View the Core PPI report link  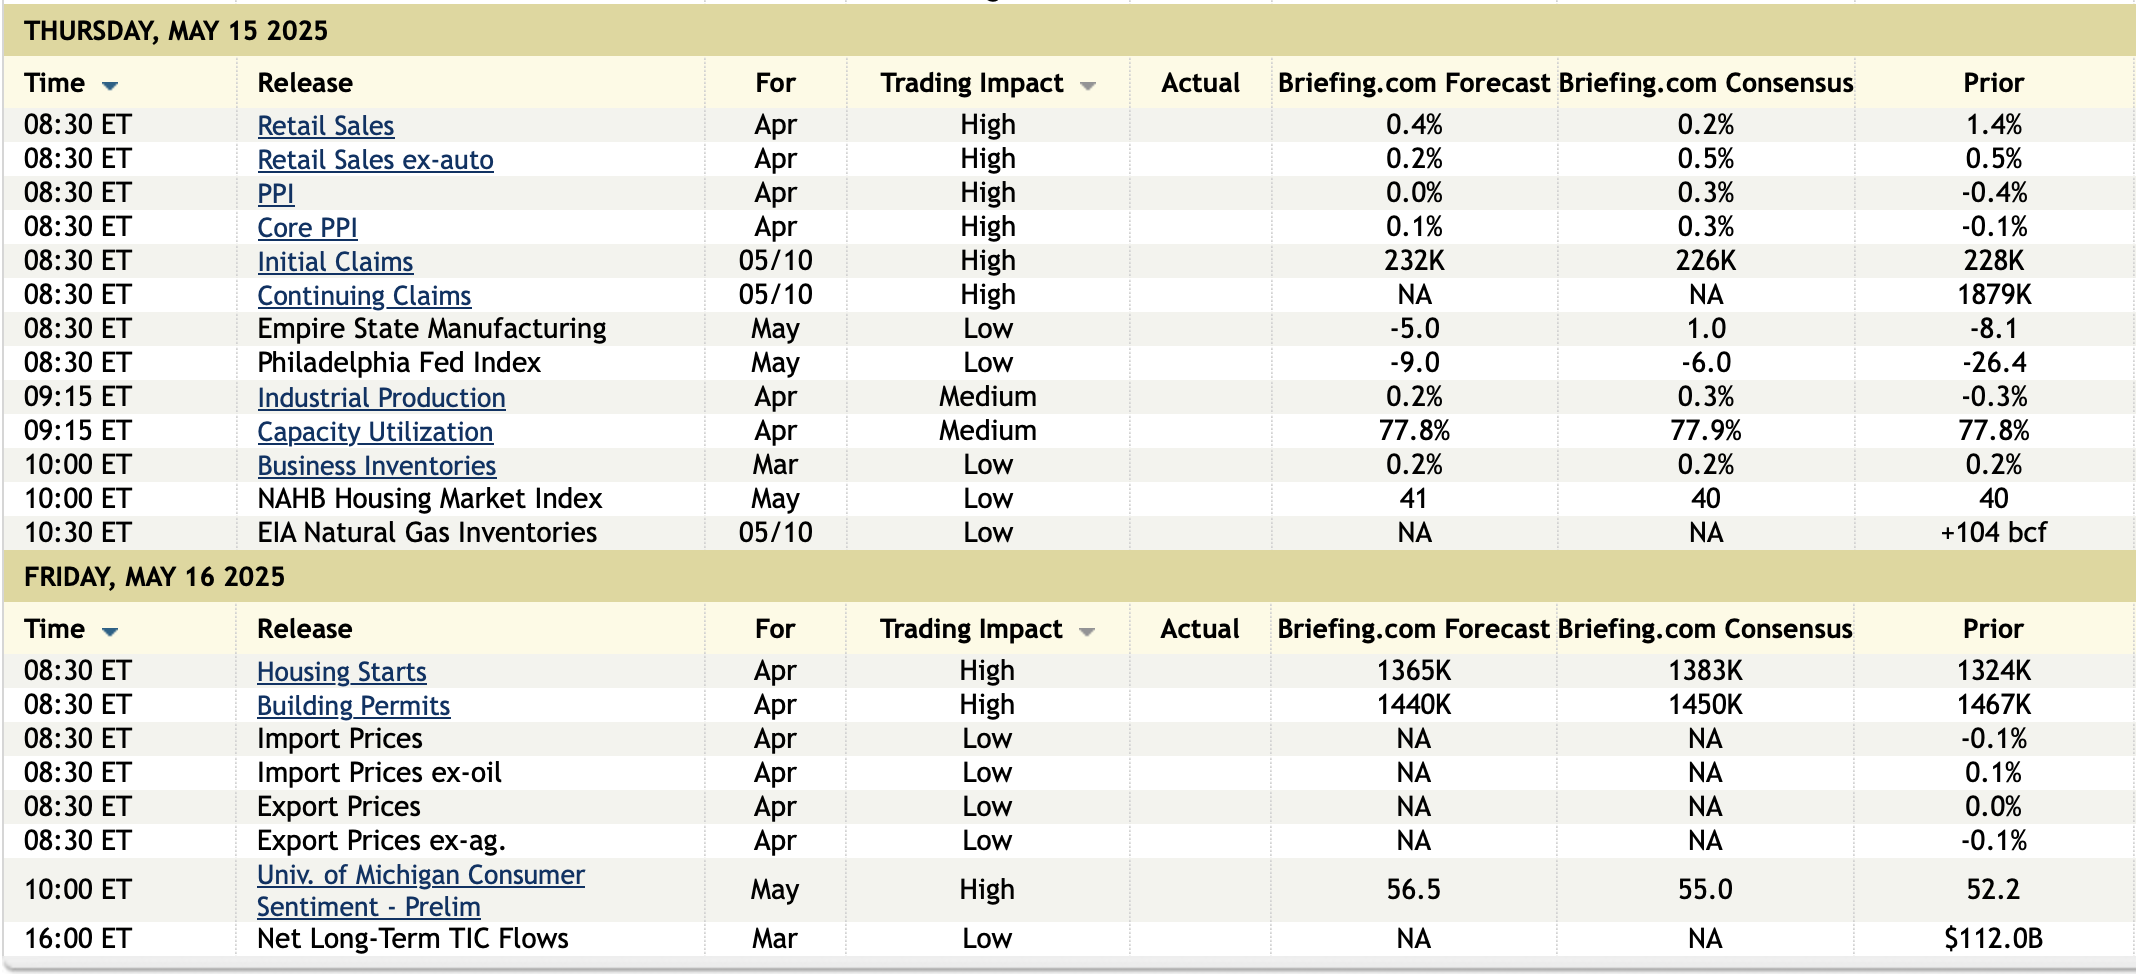click(307, 228)
